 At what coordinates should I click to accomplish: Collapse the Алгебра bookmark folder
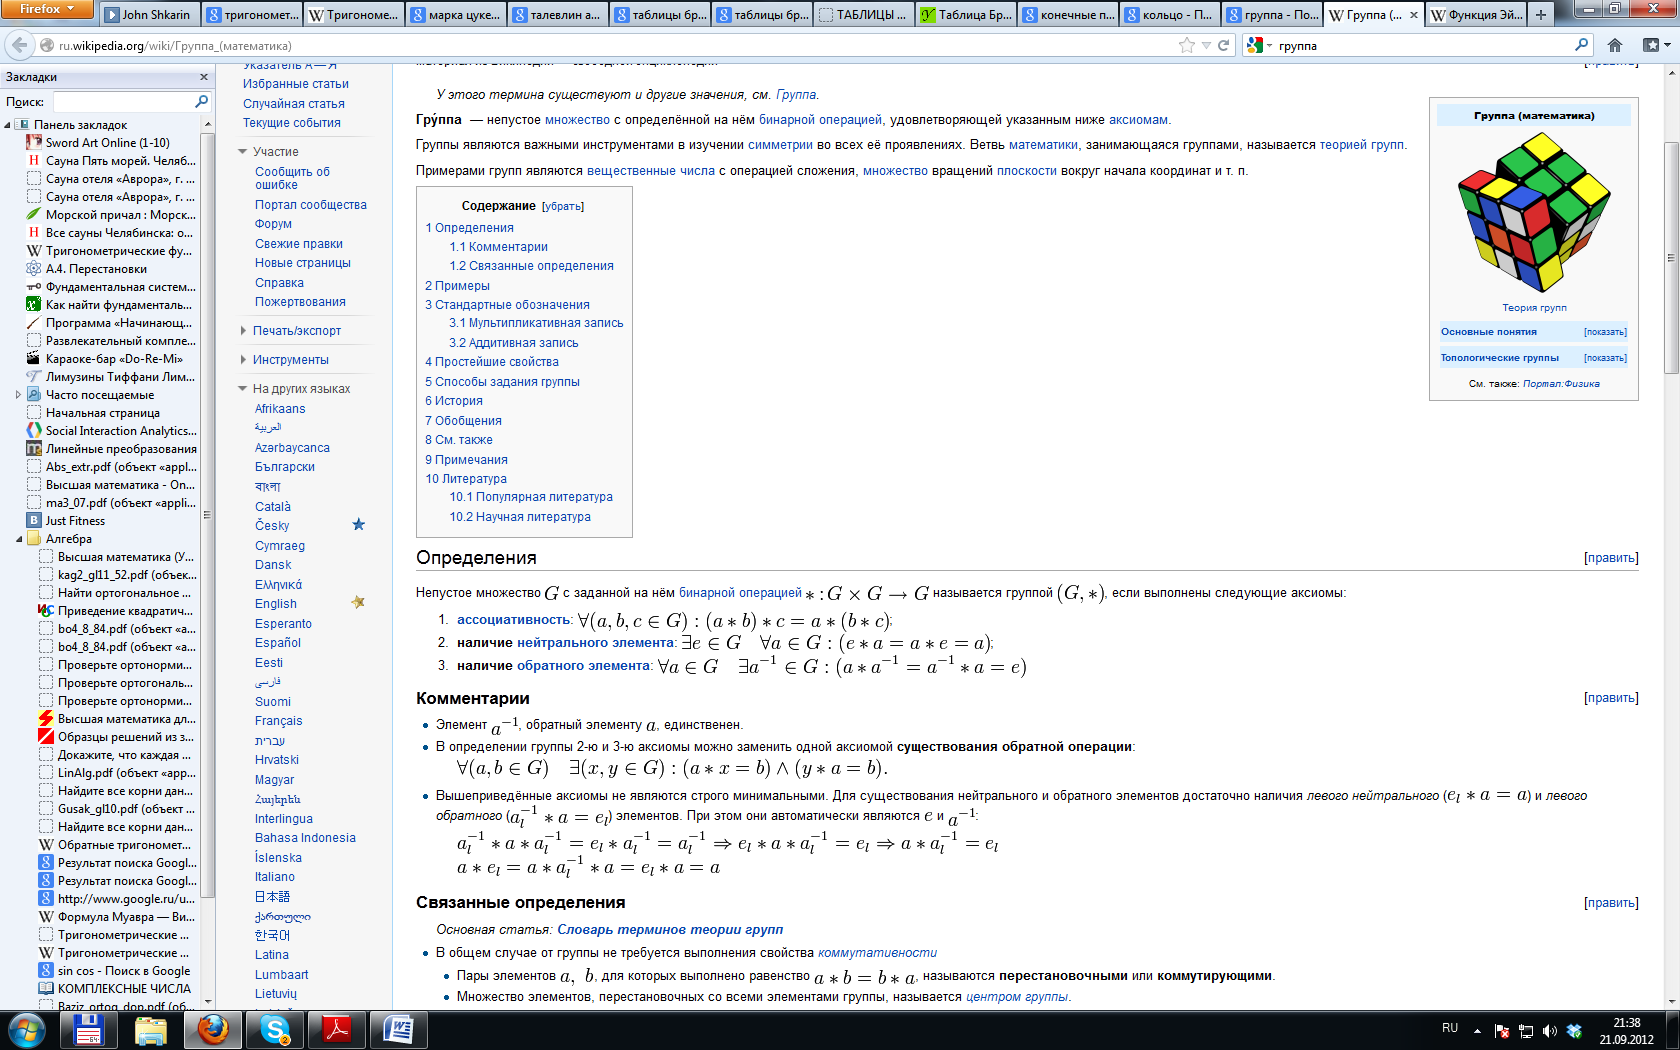pyautogui.click(x=19, y=539)
